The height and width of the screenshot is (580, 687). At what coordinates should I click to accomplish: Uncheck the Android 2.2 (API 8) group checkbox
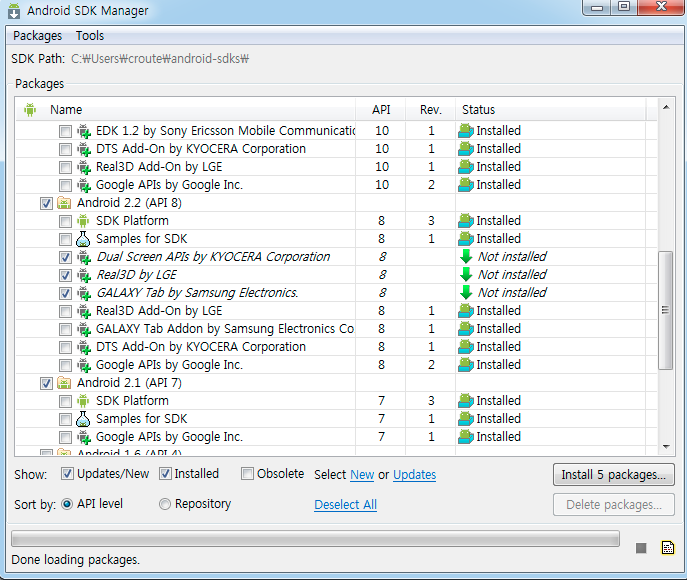[46, 203]
